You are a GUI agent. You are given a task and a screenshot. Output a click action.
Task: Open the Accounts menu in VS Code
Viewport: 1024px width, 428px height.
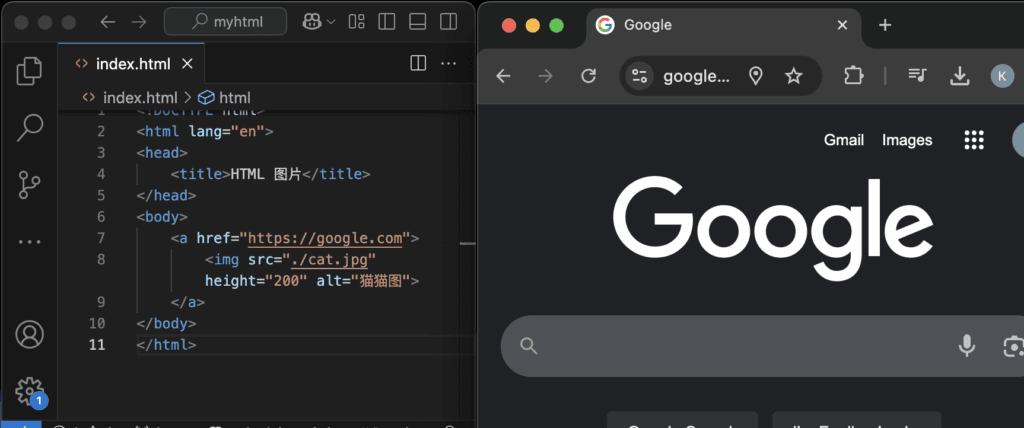(29, 335)
